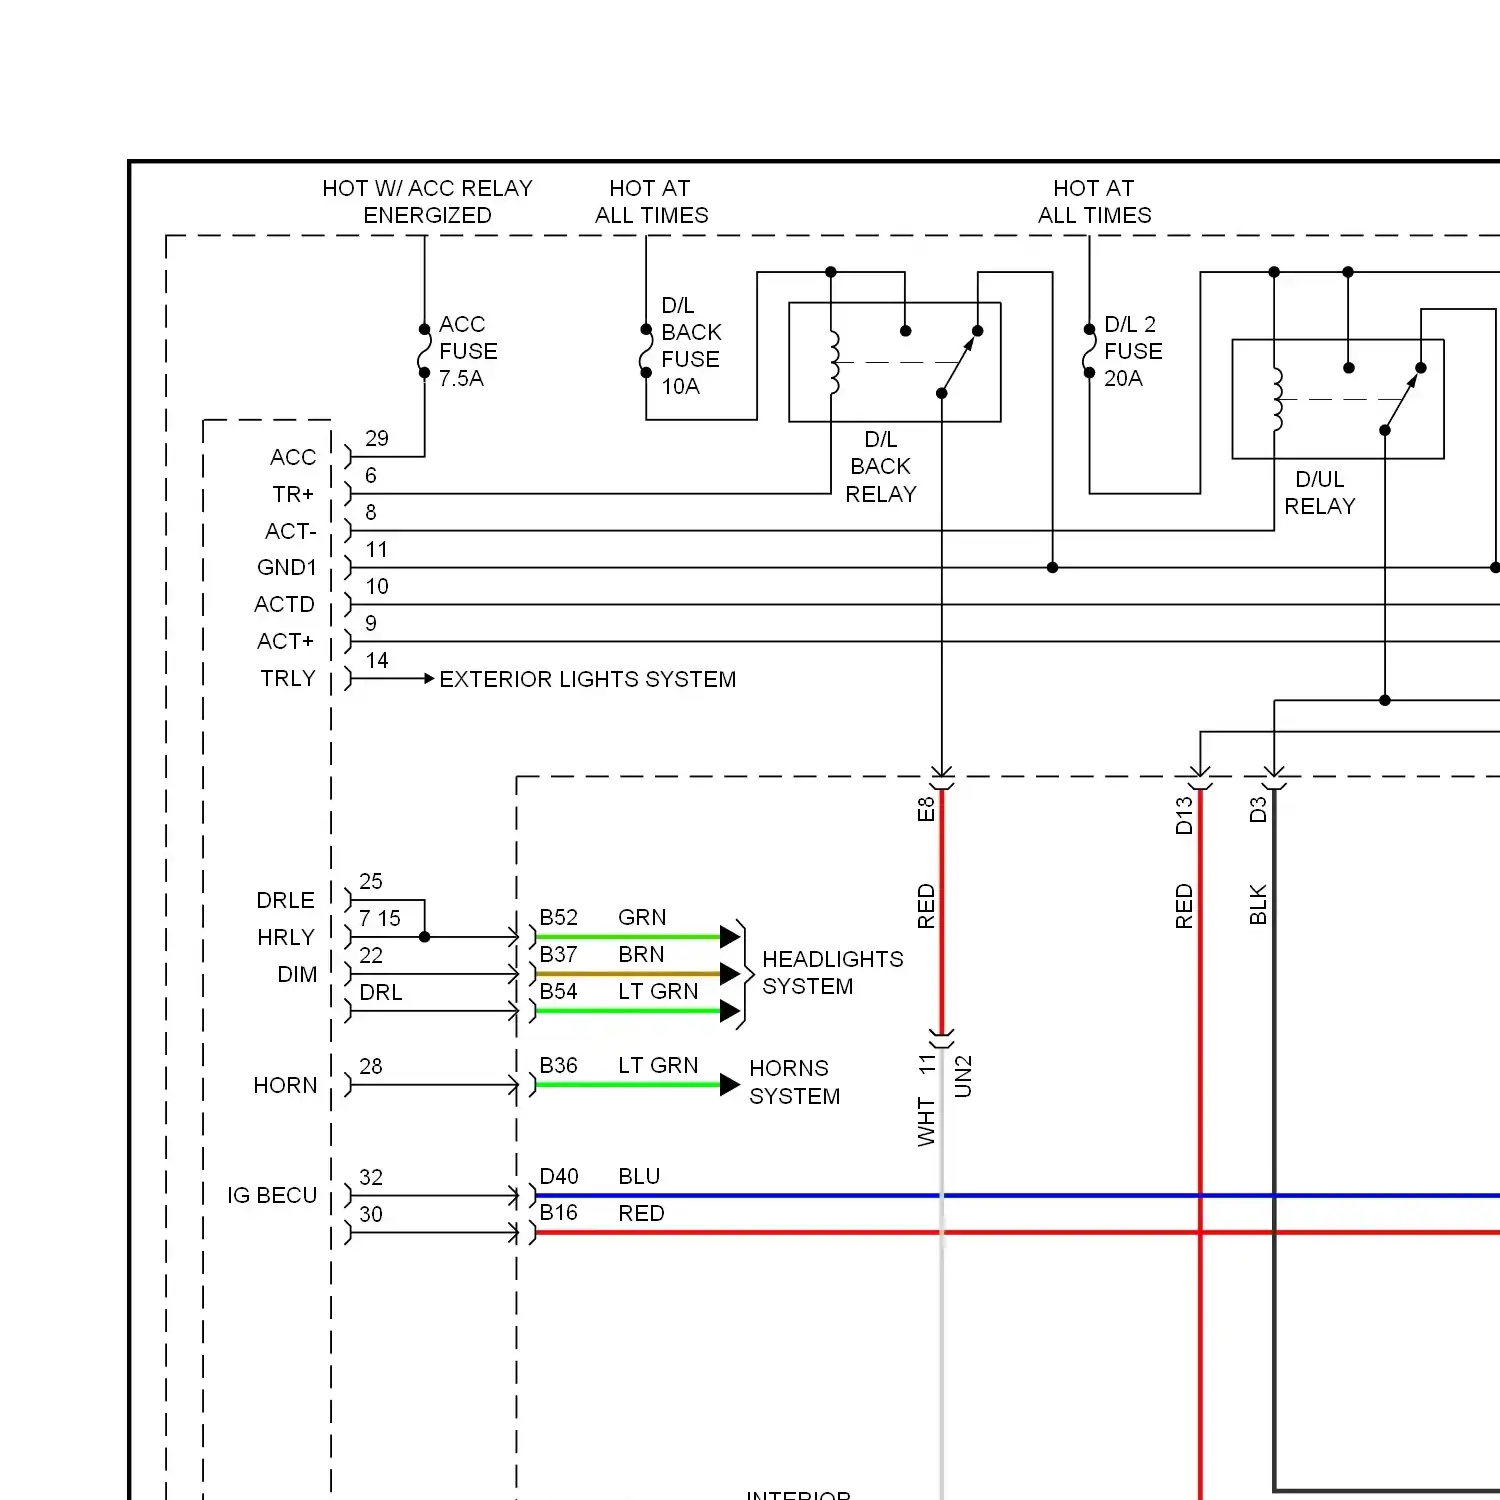
Task: Click connector label B37 BRN
Action: 601,954
